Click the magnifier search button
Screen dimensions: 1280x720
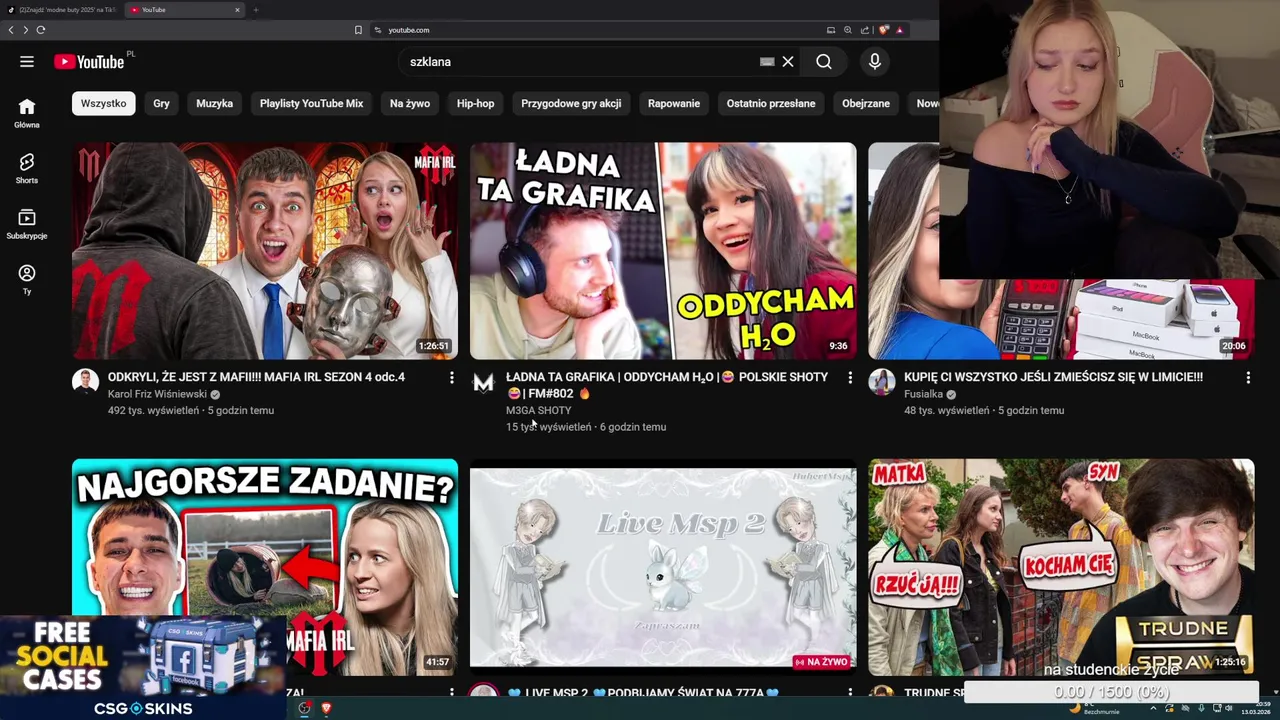(823, 62)
